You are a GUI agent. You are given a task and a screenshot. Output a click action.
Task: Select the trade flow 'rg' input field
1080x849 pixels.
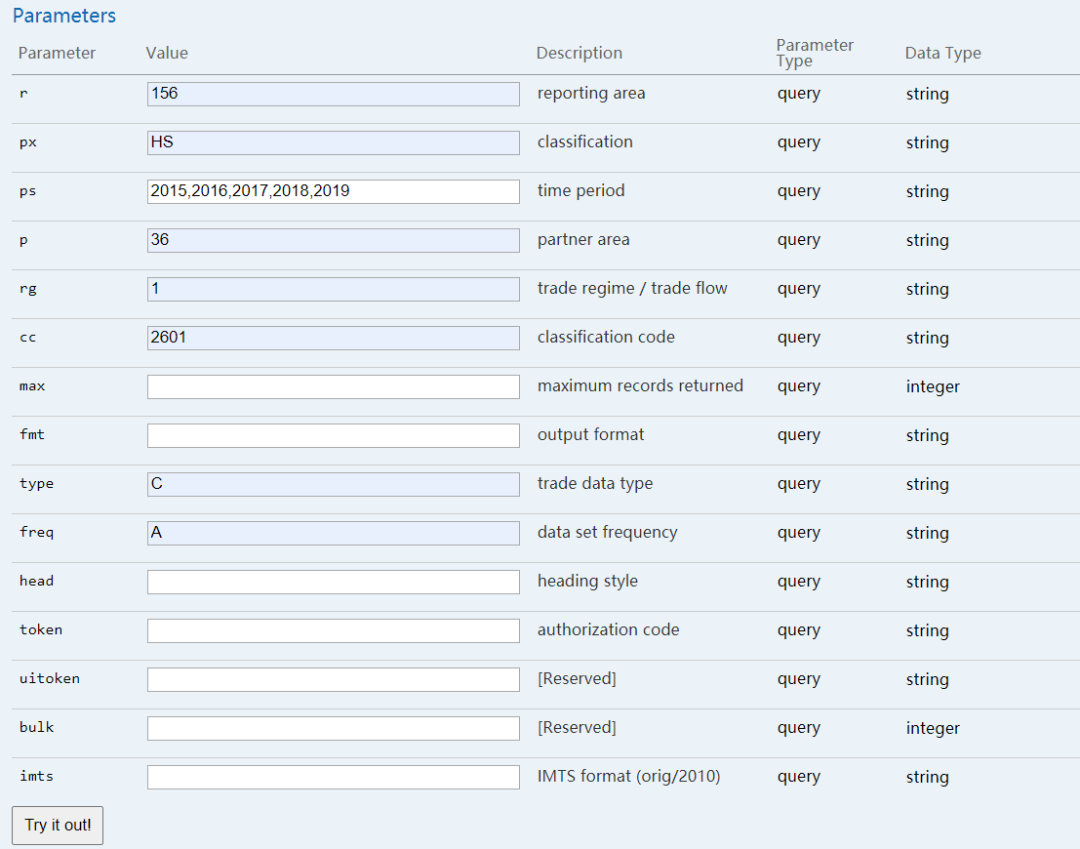(x=333, y=289)
